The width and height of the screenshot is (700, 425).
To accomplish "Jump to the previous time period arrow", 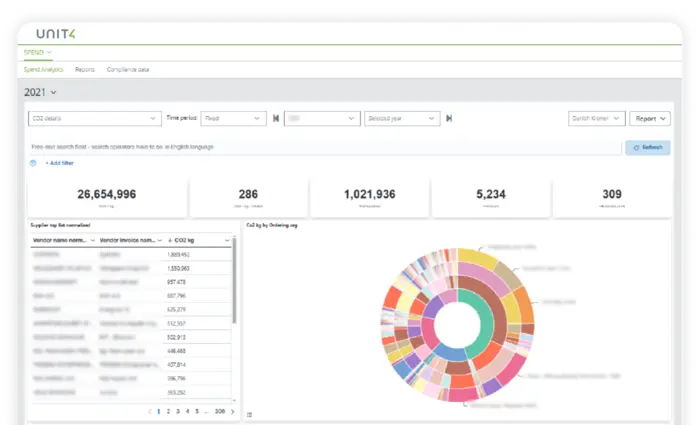I will click(x=276, y=118).
